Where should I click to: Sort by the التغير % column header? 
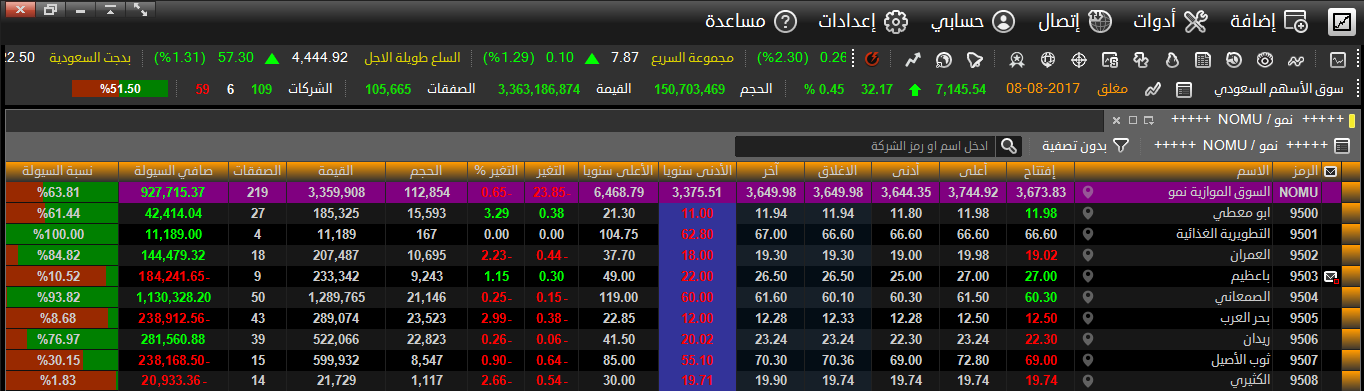point(488,171)
